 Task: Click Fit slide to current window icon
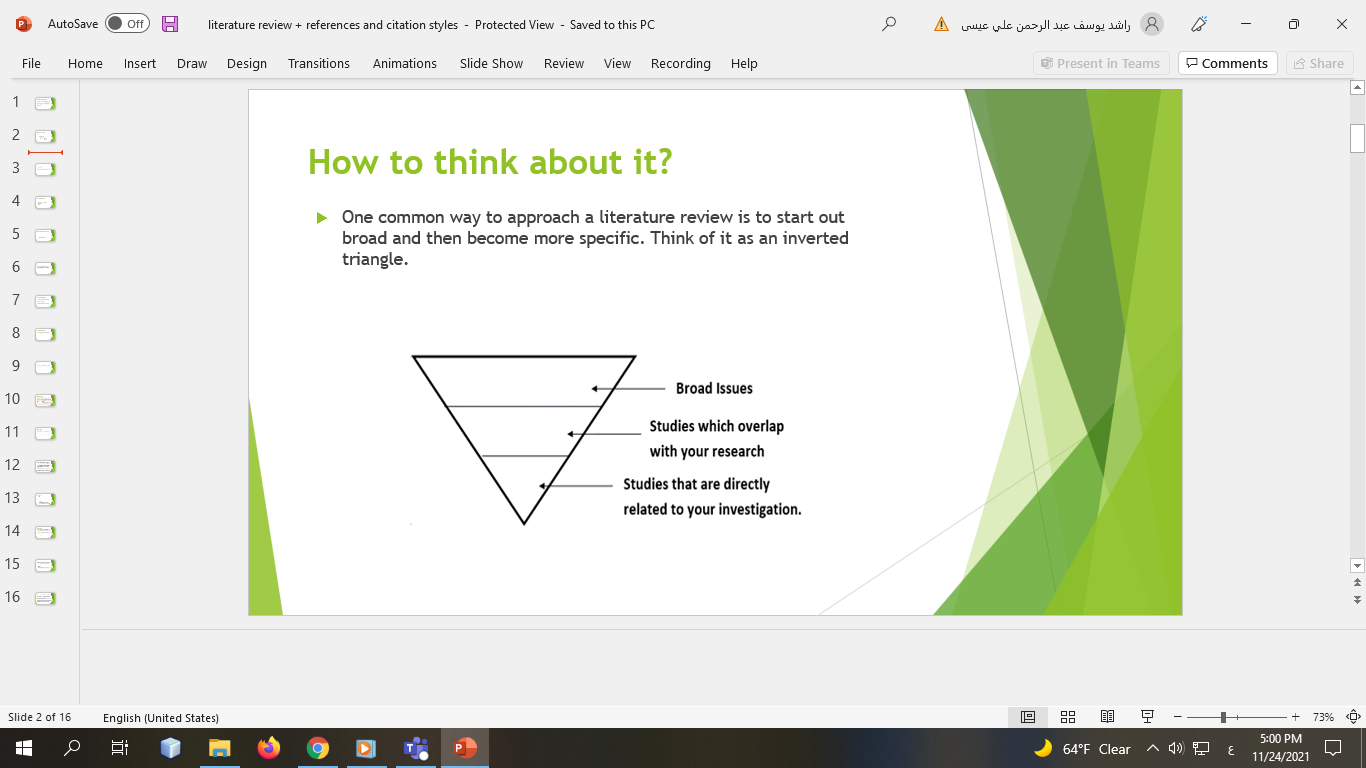click(x=1354, y=717)
